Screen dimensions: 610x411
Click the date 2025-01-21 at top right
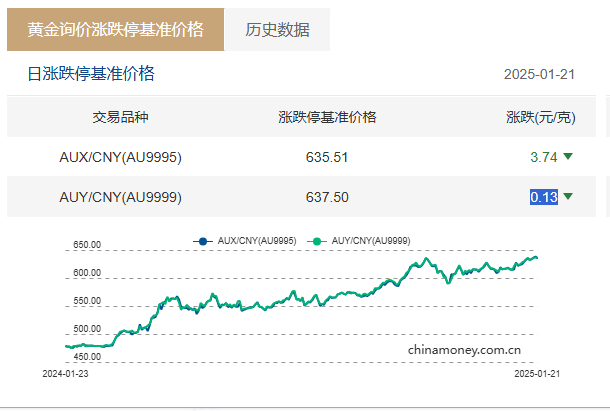click(x=539, y=74)
